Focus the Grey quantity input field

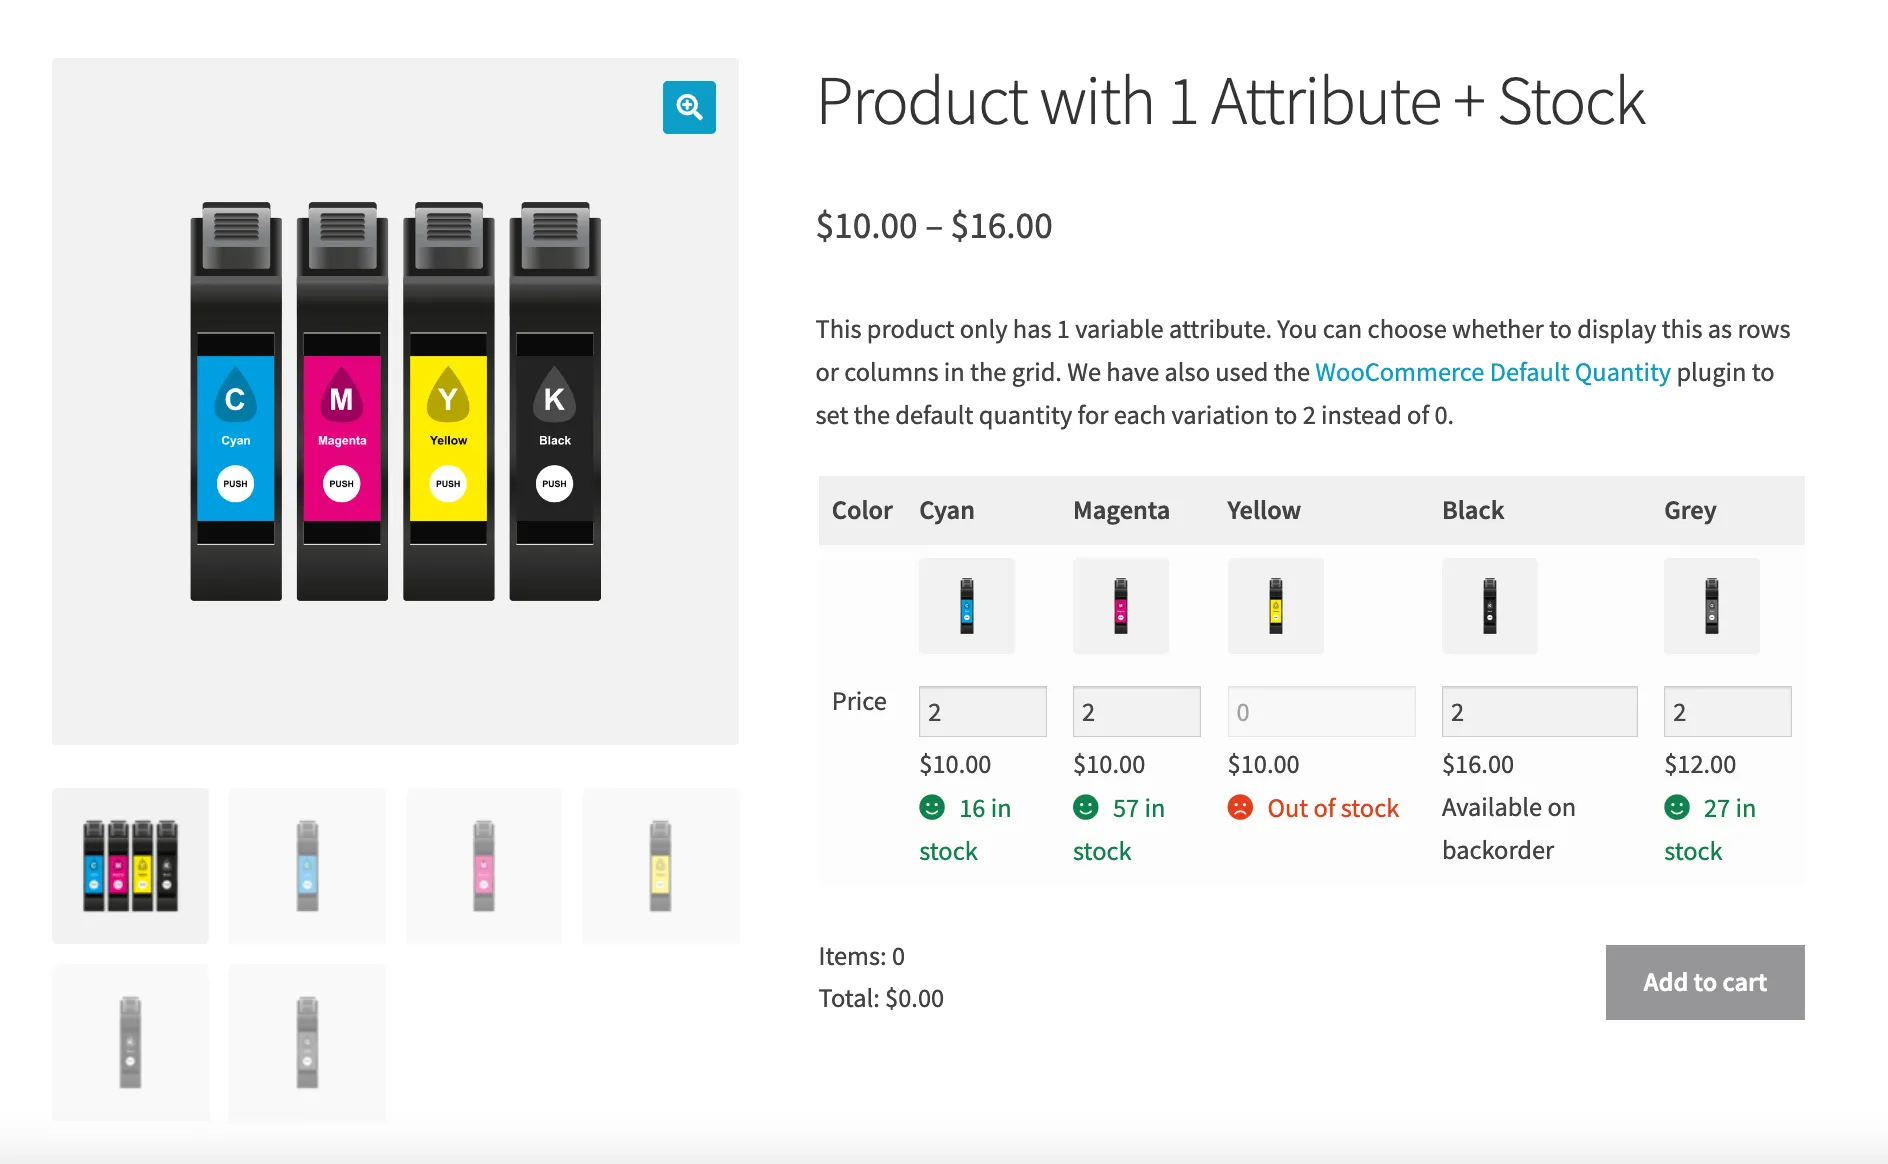1728,712
